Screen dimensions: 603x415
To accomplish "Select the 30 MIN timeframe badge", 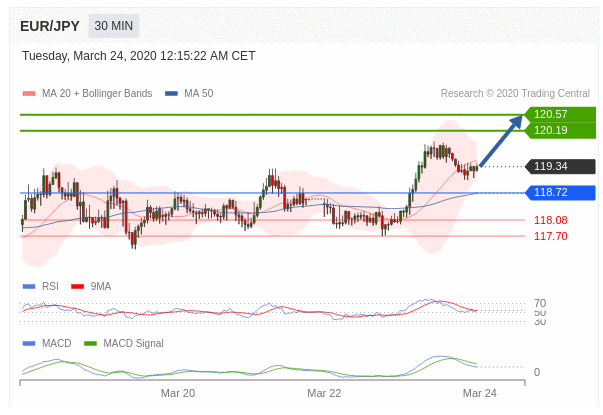I will (x=114, y=27).
